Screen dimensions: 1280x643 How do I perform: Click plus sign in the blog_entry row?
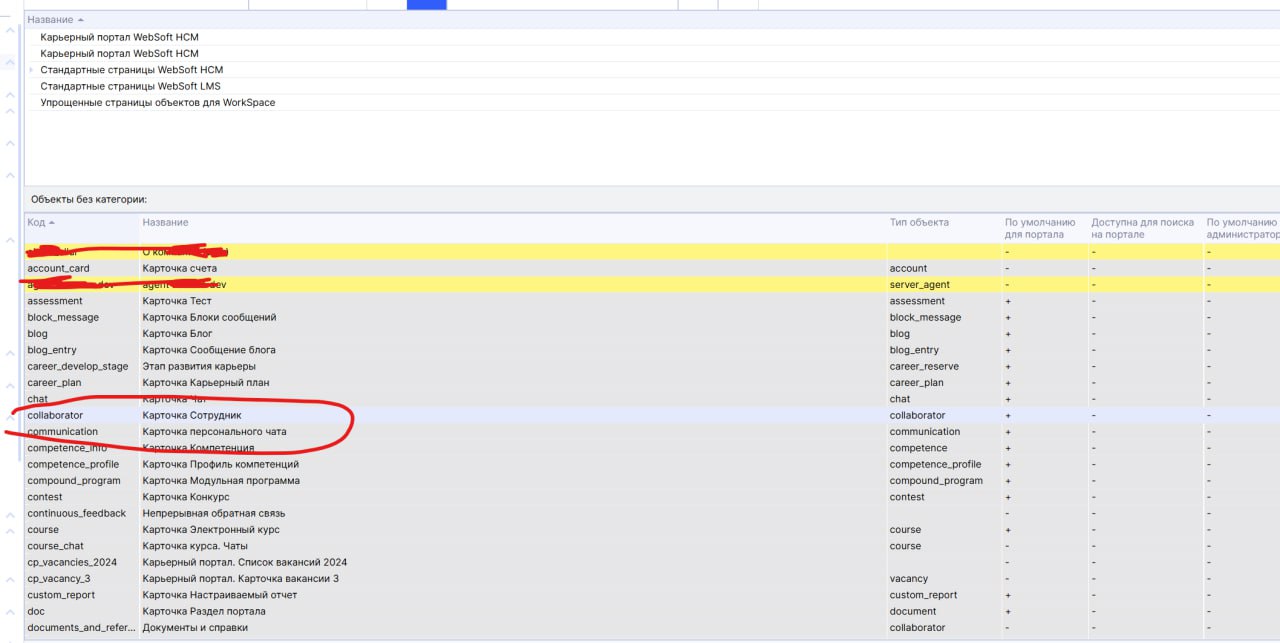[x=1008, y=350]
